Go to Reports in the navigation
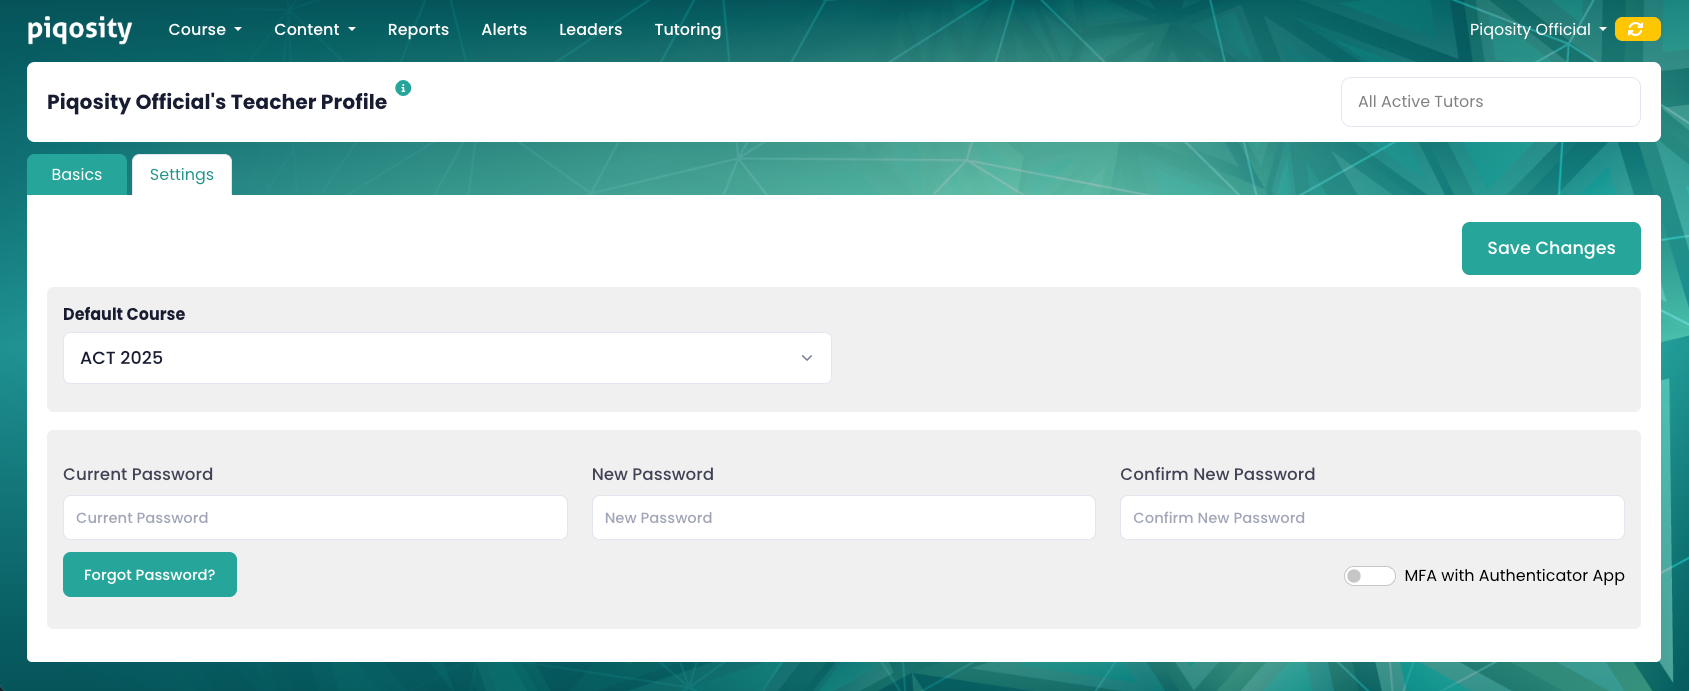Viewport: 1689px width, 691px height. pyautogui.click(x=418, y=30)
